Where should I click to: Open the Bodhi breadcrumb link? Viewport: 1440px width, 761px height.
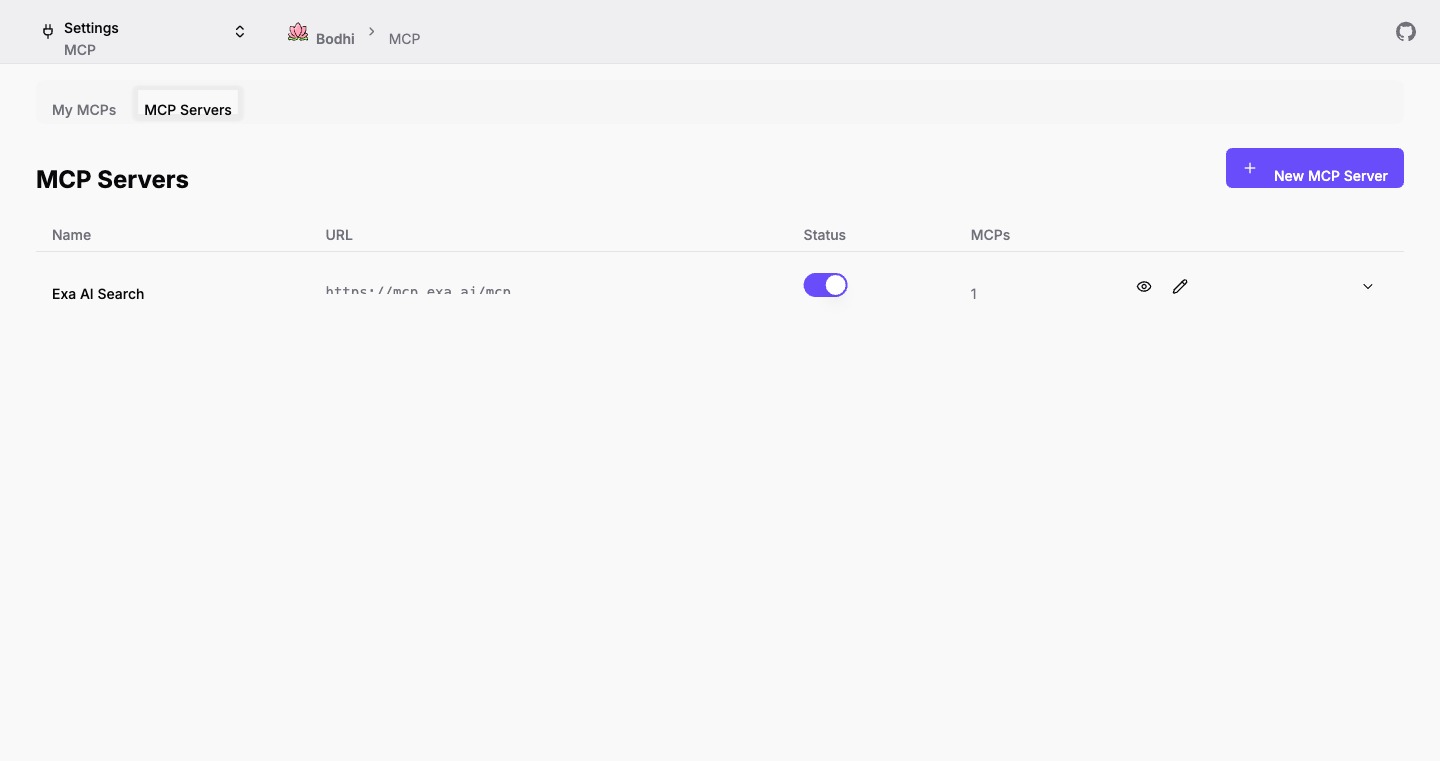point(335,39)
